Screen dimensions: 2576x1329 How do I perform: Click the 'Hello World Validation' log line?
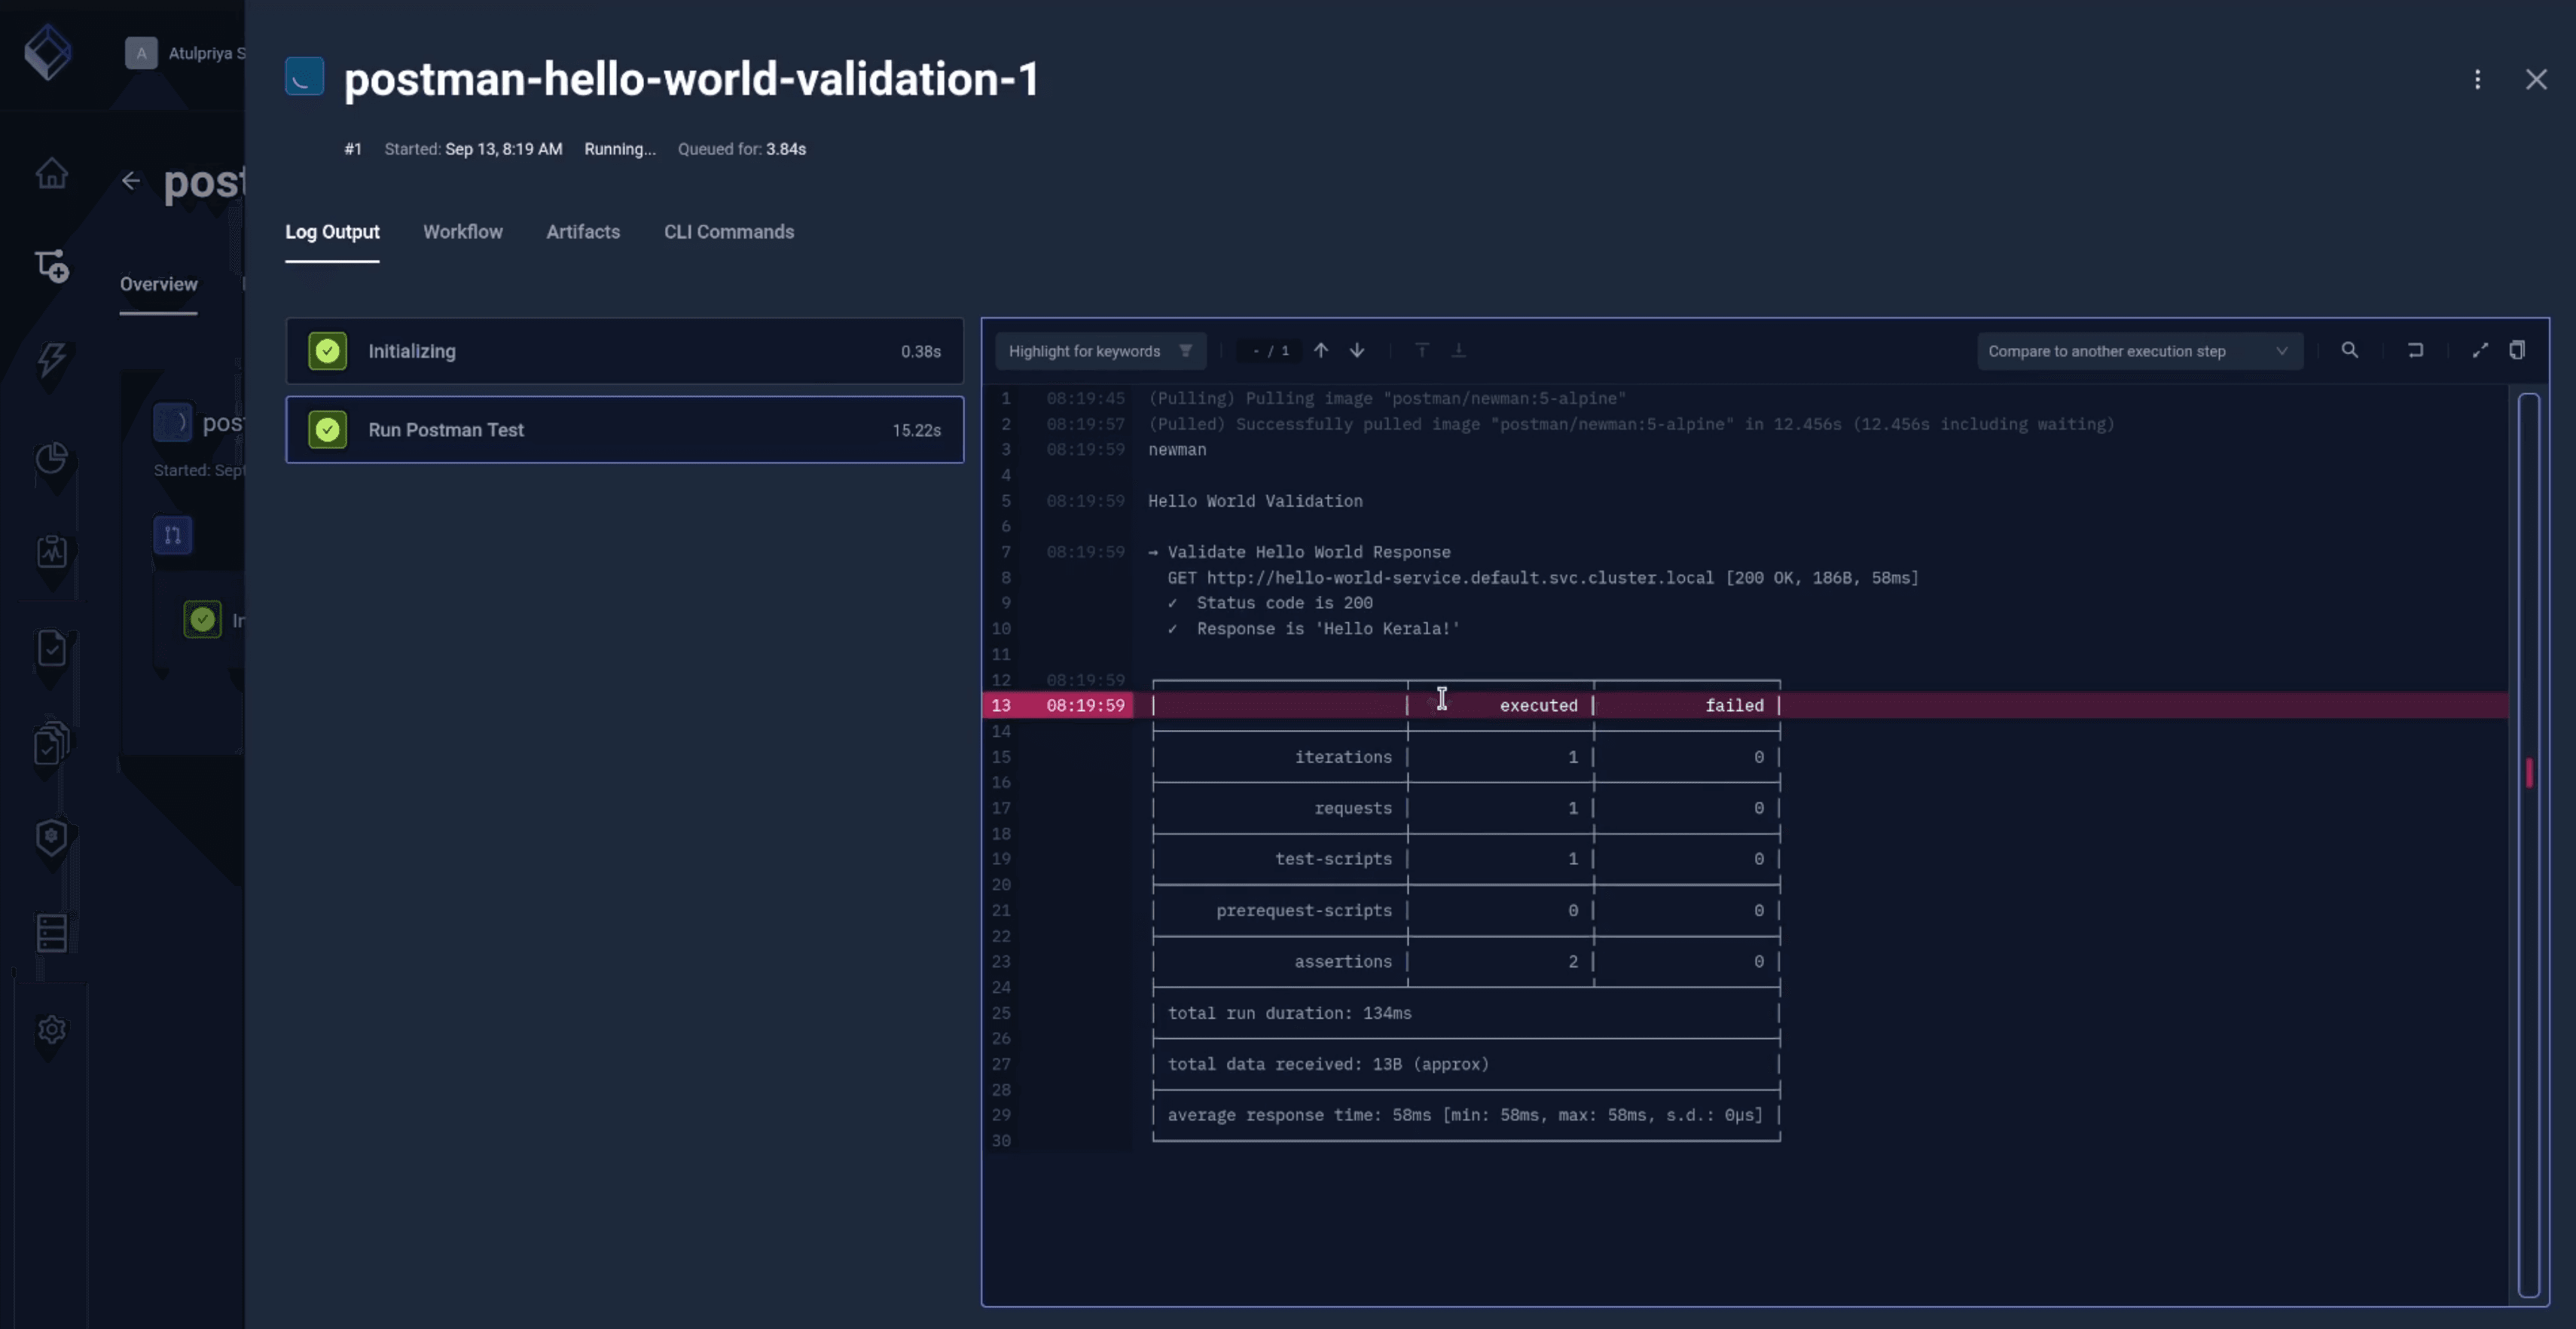tap(1255, 501)
